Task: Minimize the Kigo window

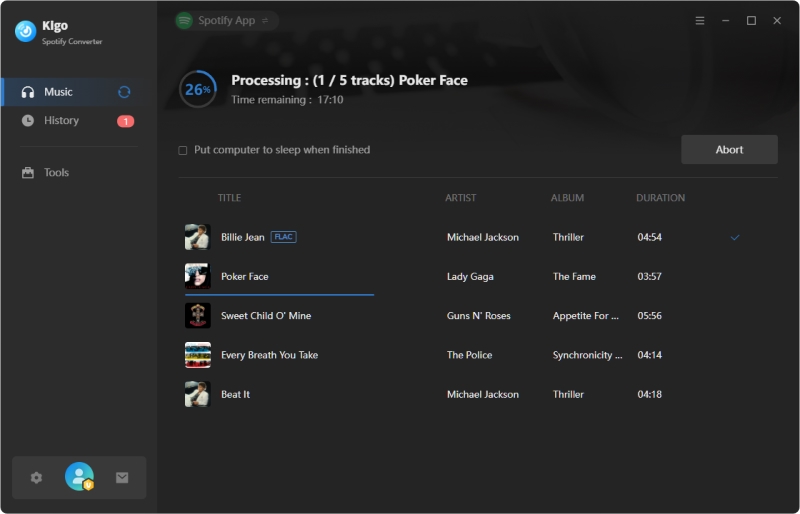Action: click(726, 20)
